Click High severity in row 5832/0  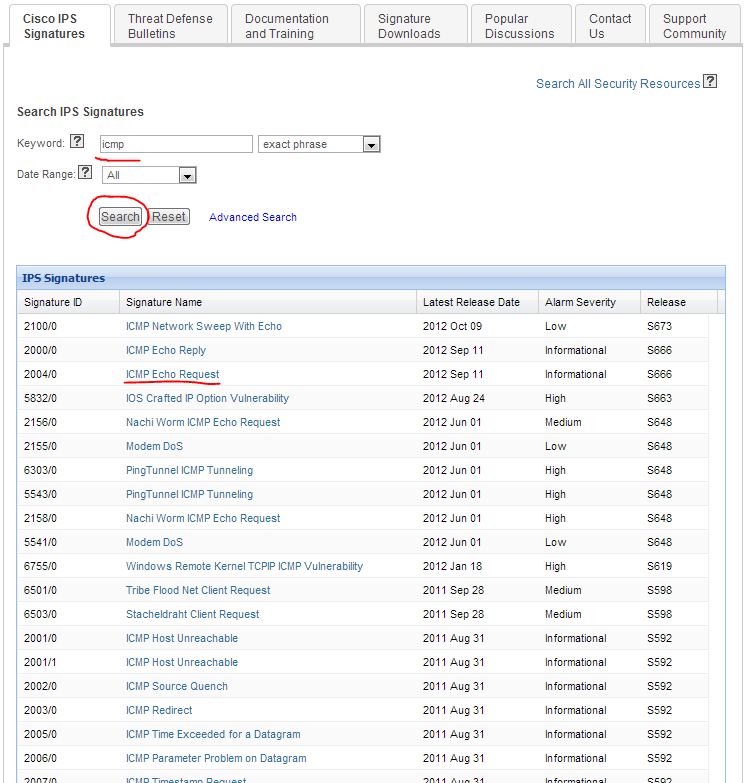pos(555,398)
